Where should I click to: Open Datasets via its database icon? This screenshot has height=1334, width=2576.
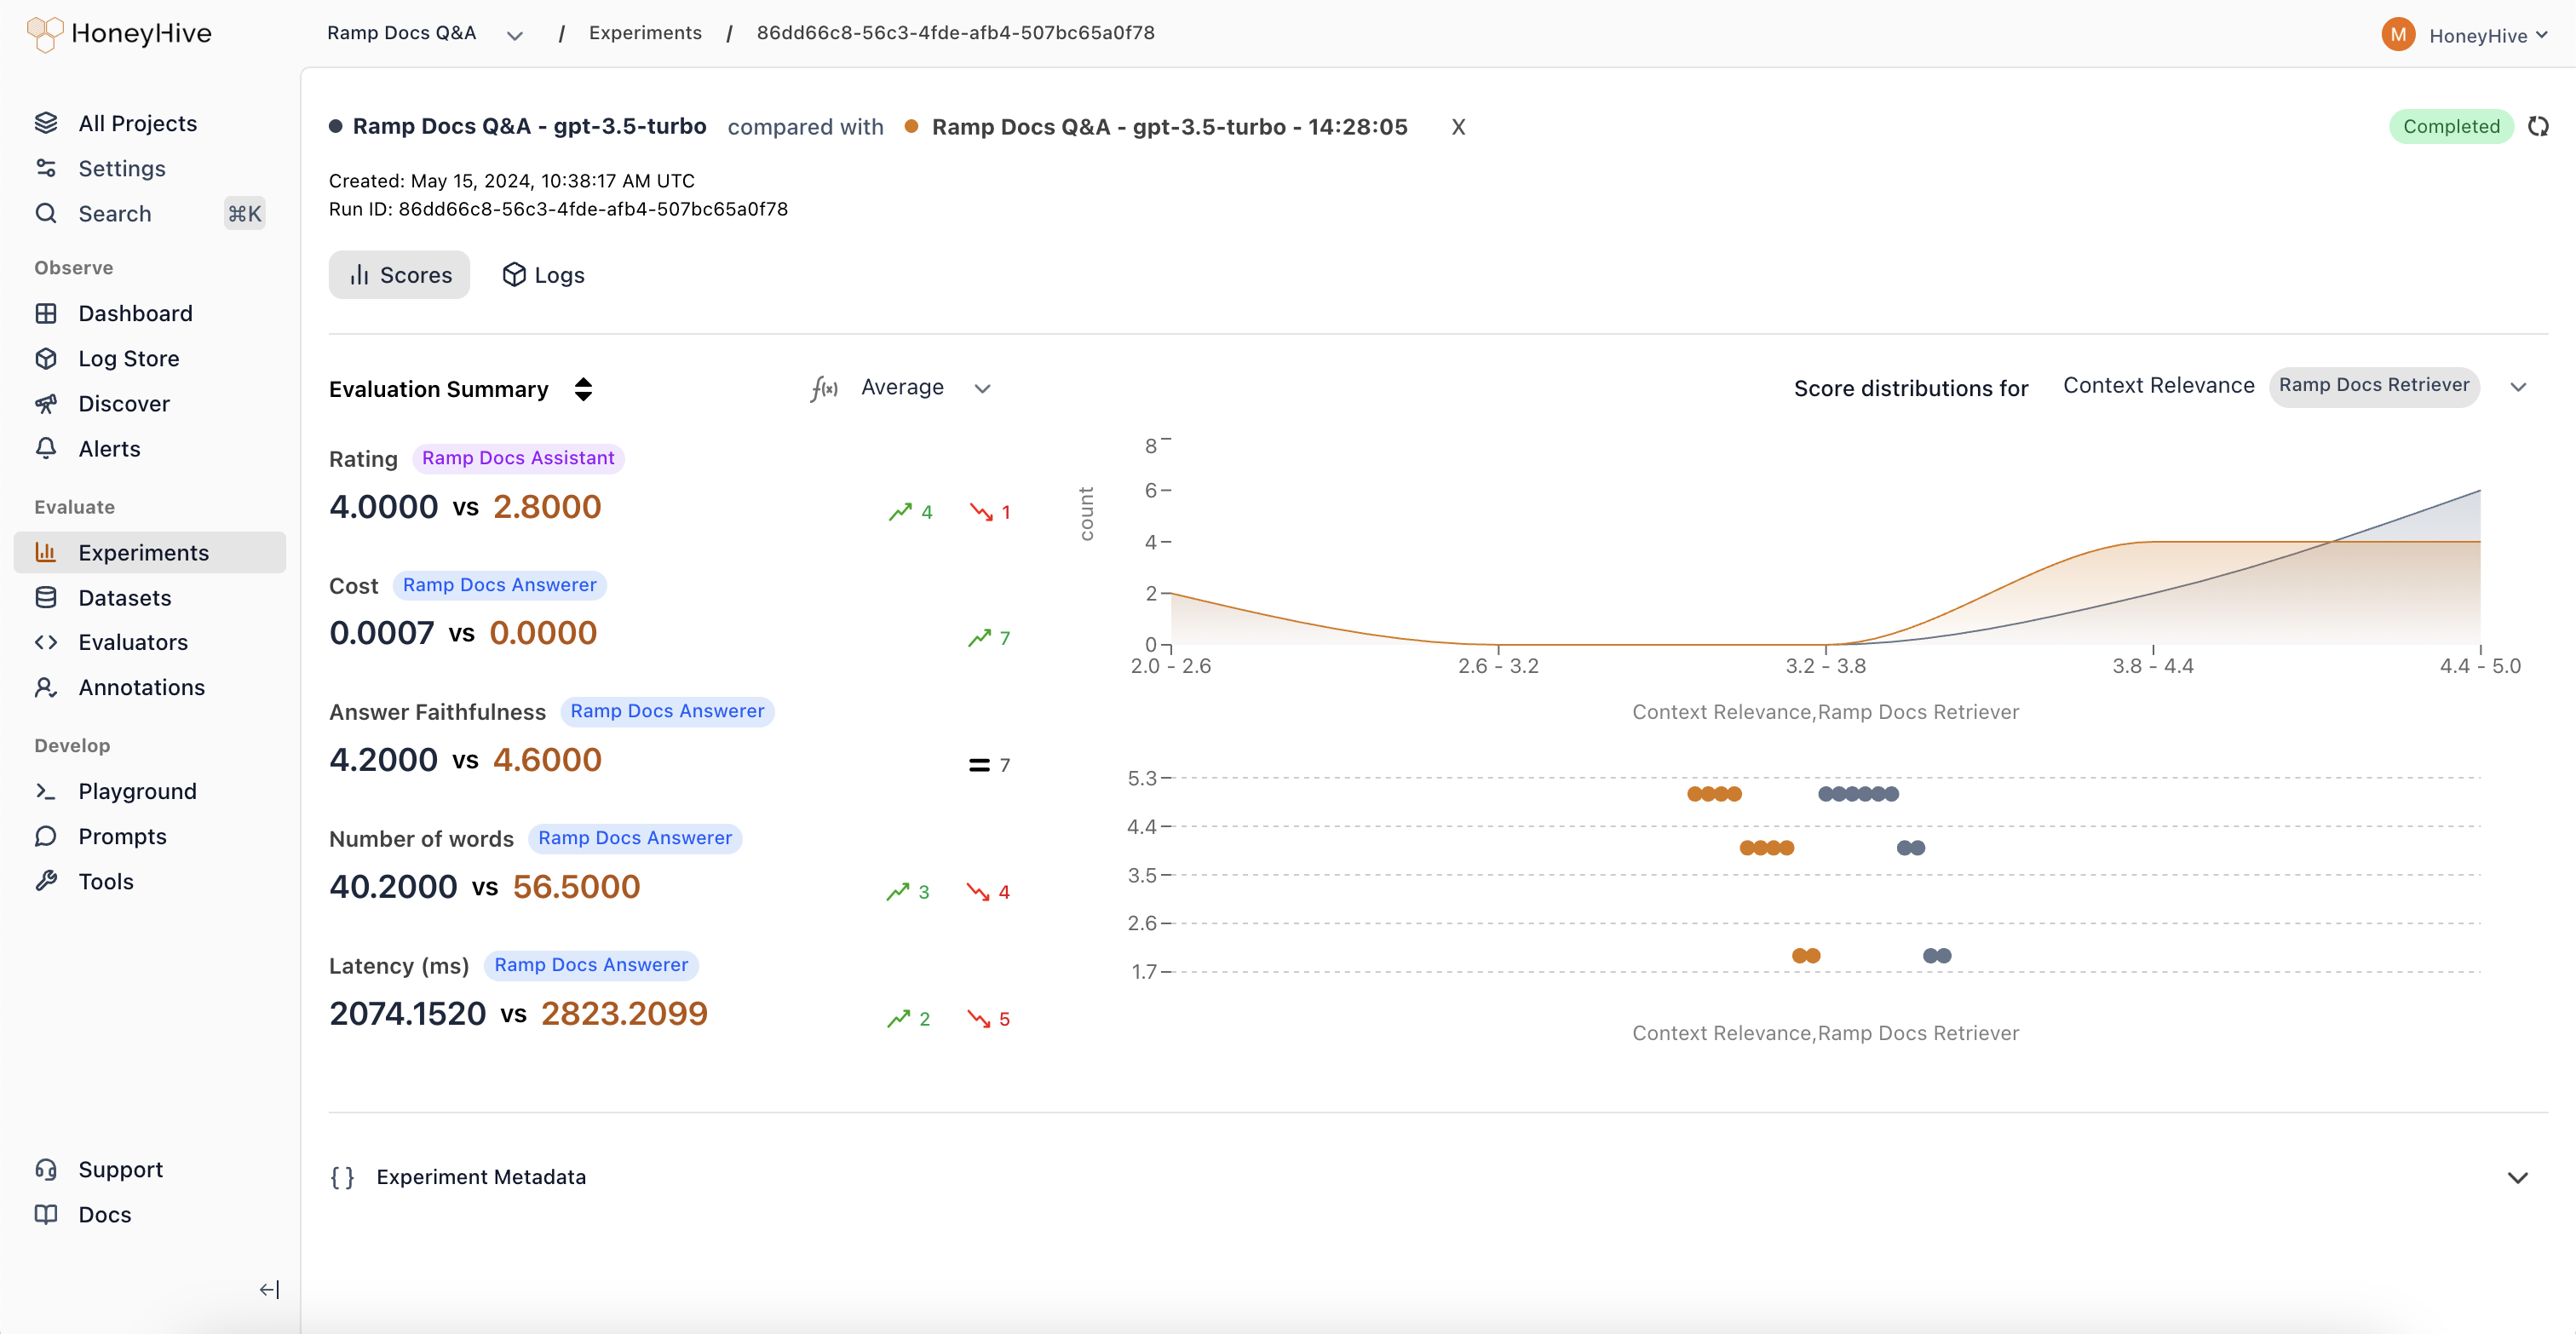pos(46,597)
